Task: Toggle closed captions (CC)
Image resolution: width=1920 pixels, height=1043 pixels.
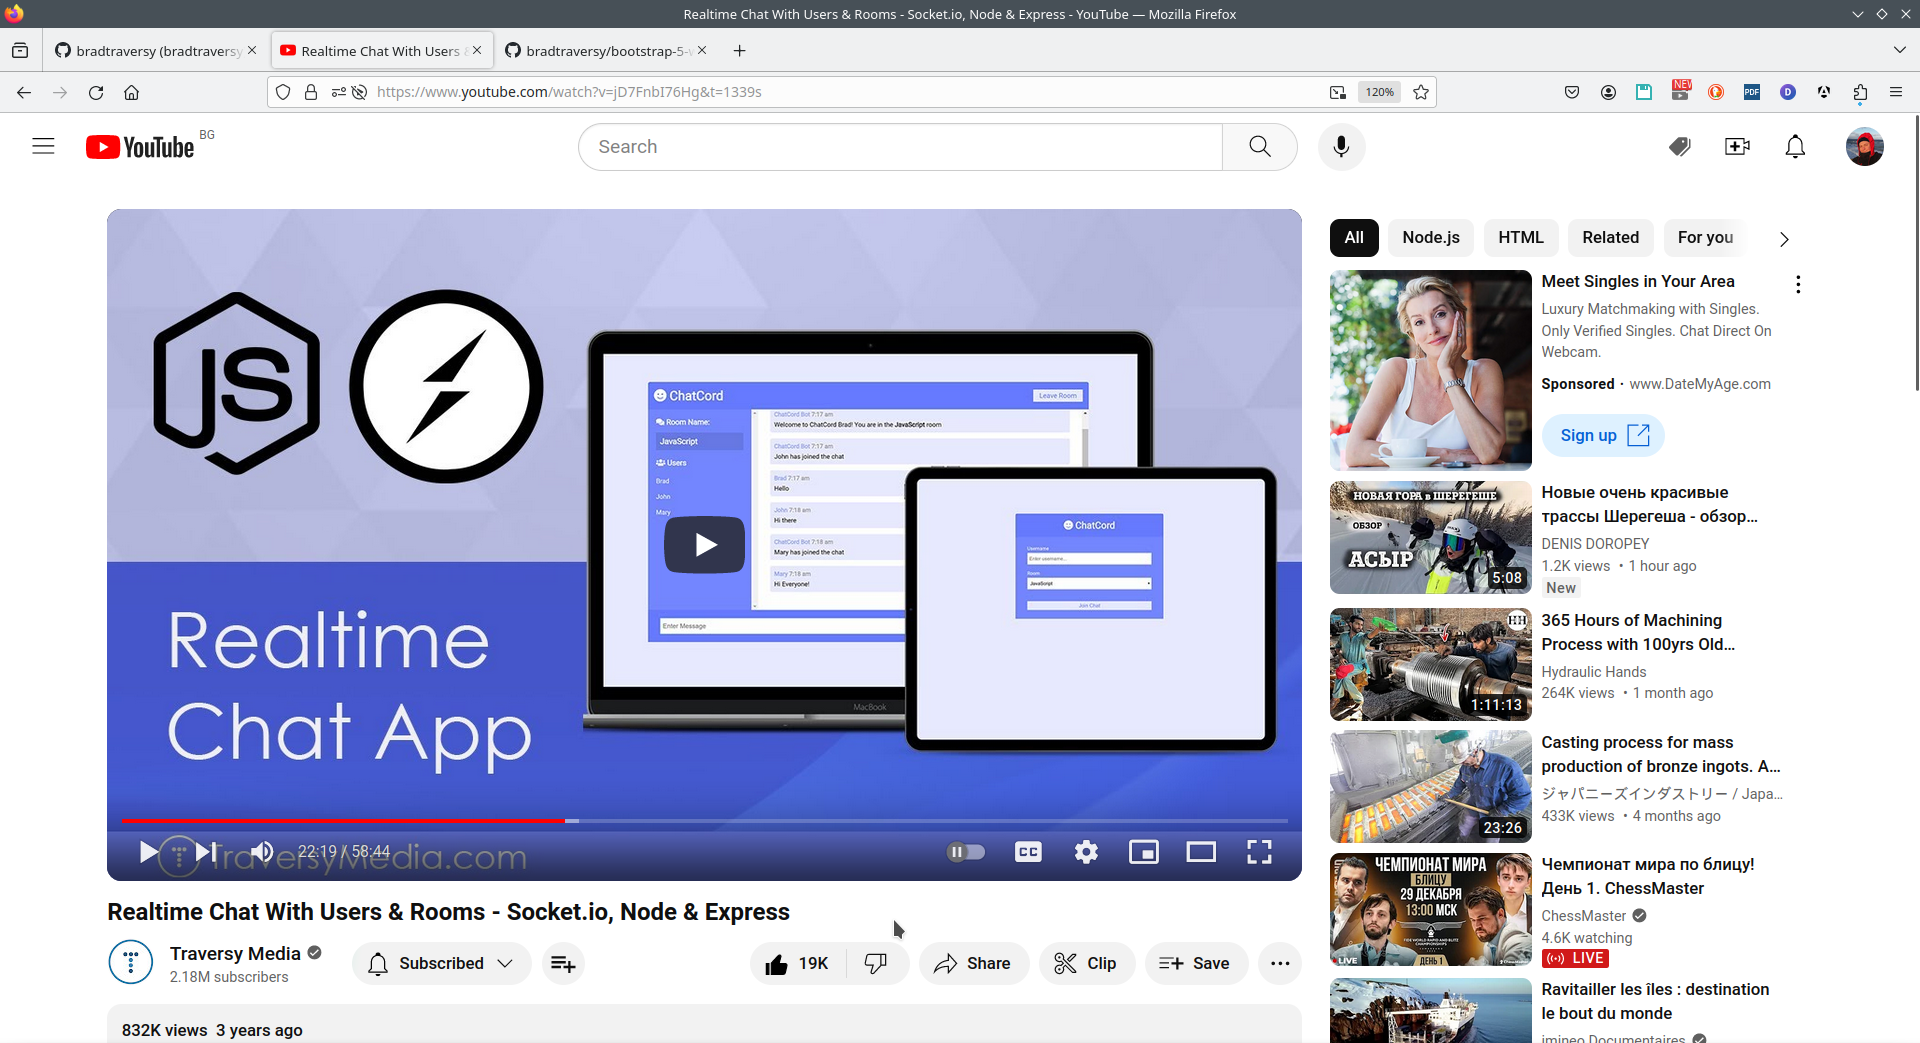Action: [1028, 852]
